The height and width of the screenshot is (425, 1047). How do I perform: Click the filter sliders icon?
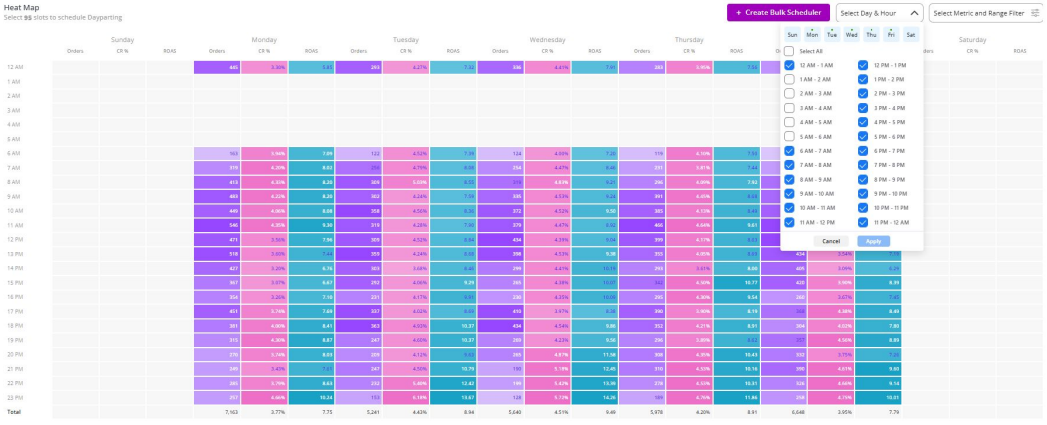[x=1034, y=13]
